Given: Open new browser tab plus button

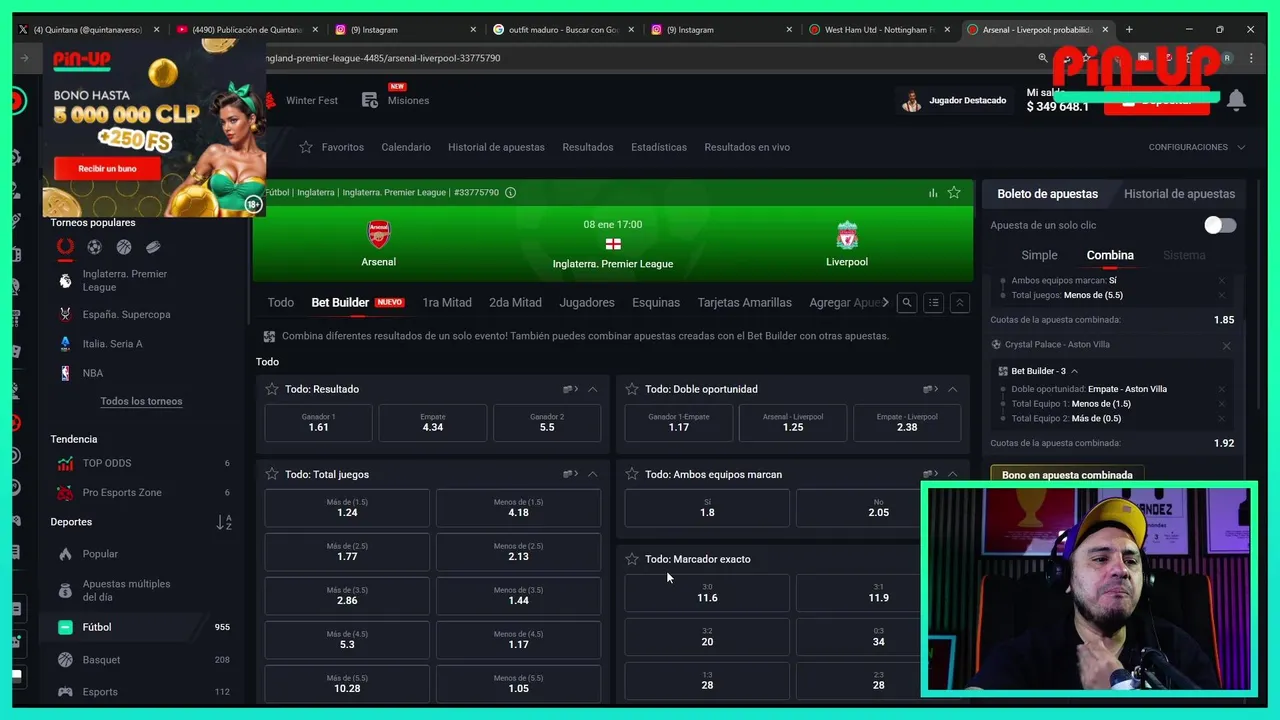Looking at the screenshot, I should click(x=1129, y=30).
